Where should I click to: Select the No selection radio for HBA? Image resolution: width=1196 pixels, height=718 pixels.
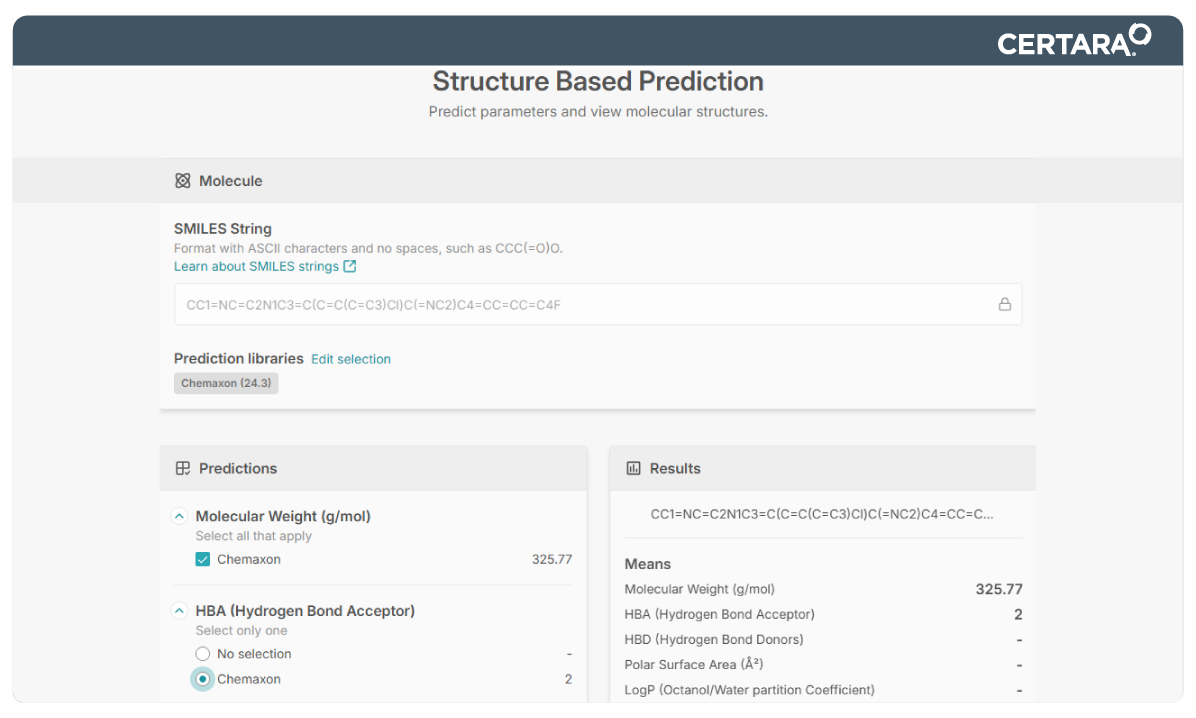203,654
